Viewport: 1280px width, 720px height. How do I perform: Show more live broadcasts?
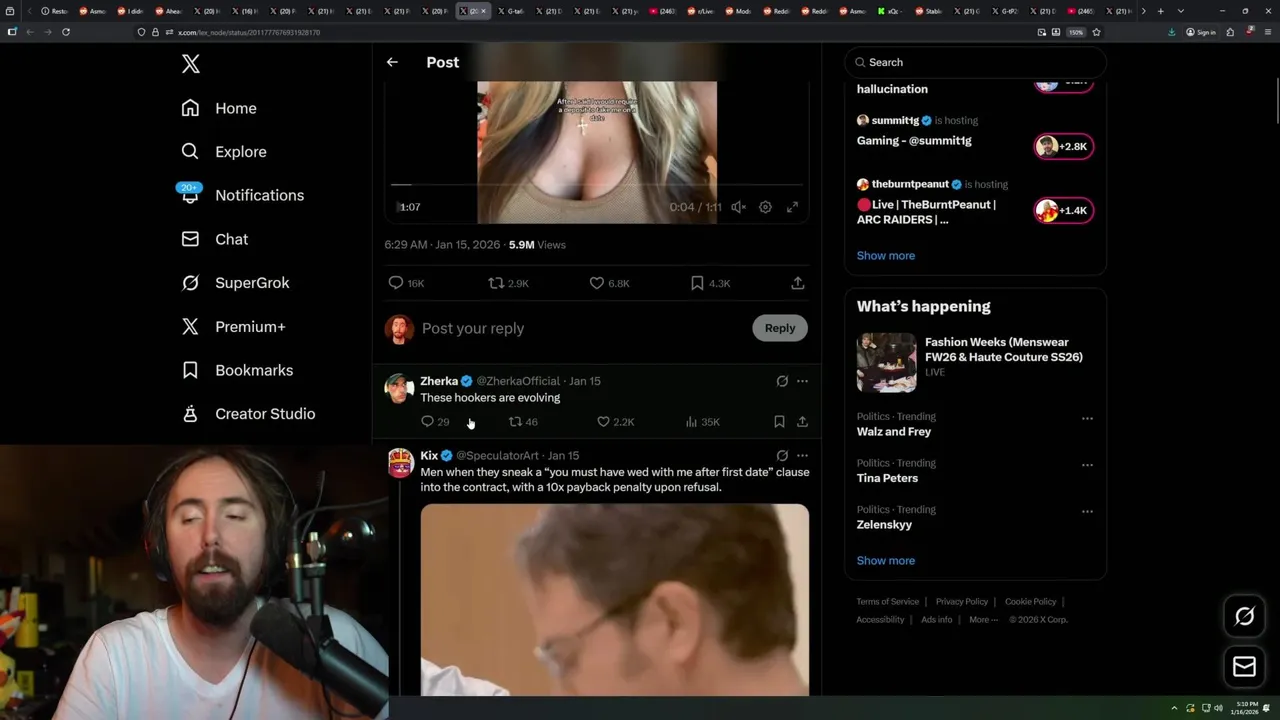[886, 256]
